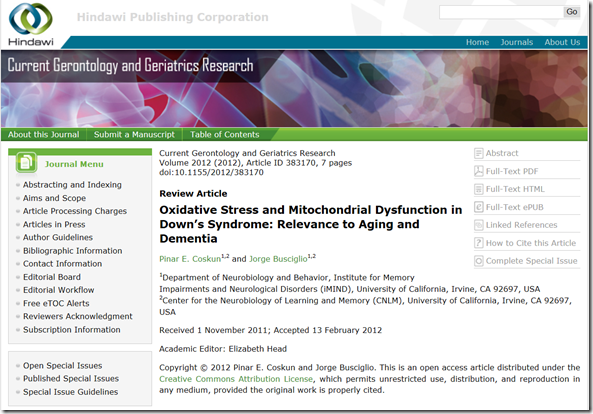The image size is (593, 414).
Task: Focus the search input field
Action: tap(501, 12)
